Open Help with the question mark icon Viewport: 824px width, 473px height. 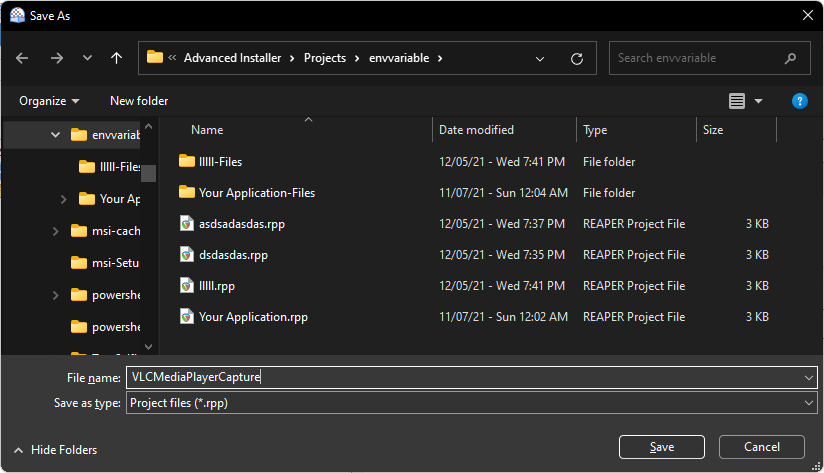799,101
